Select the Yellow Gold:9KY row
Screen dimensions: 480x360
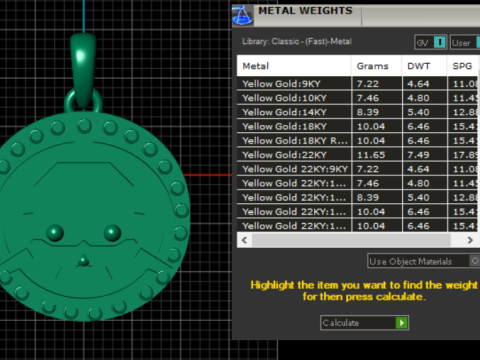coord(357,84)
